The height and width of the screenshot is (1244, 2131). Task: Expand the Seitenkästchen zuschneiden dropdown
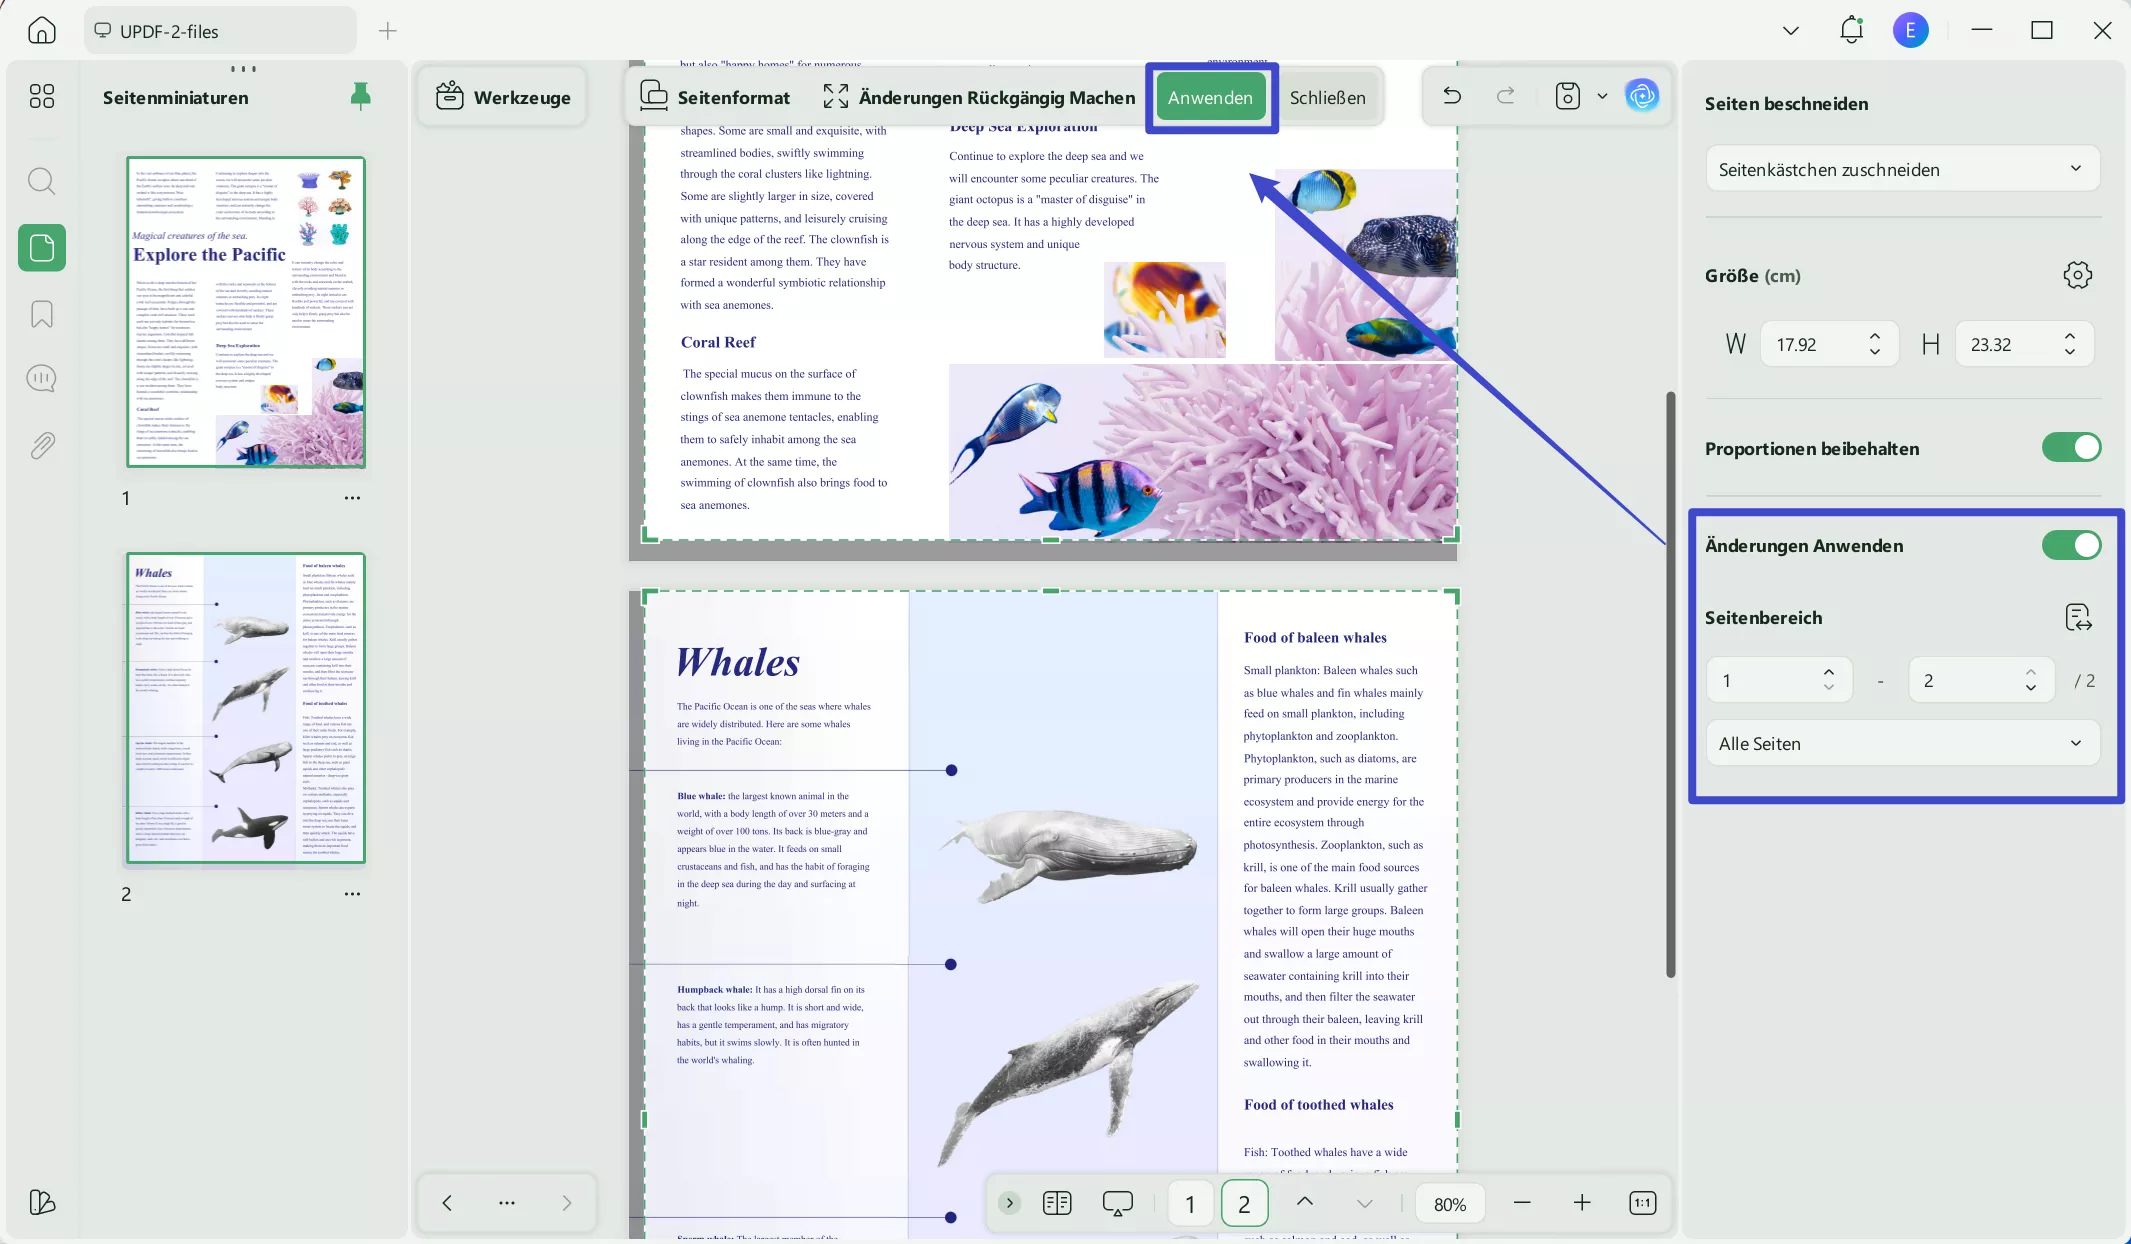point(1901,169)
